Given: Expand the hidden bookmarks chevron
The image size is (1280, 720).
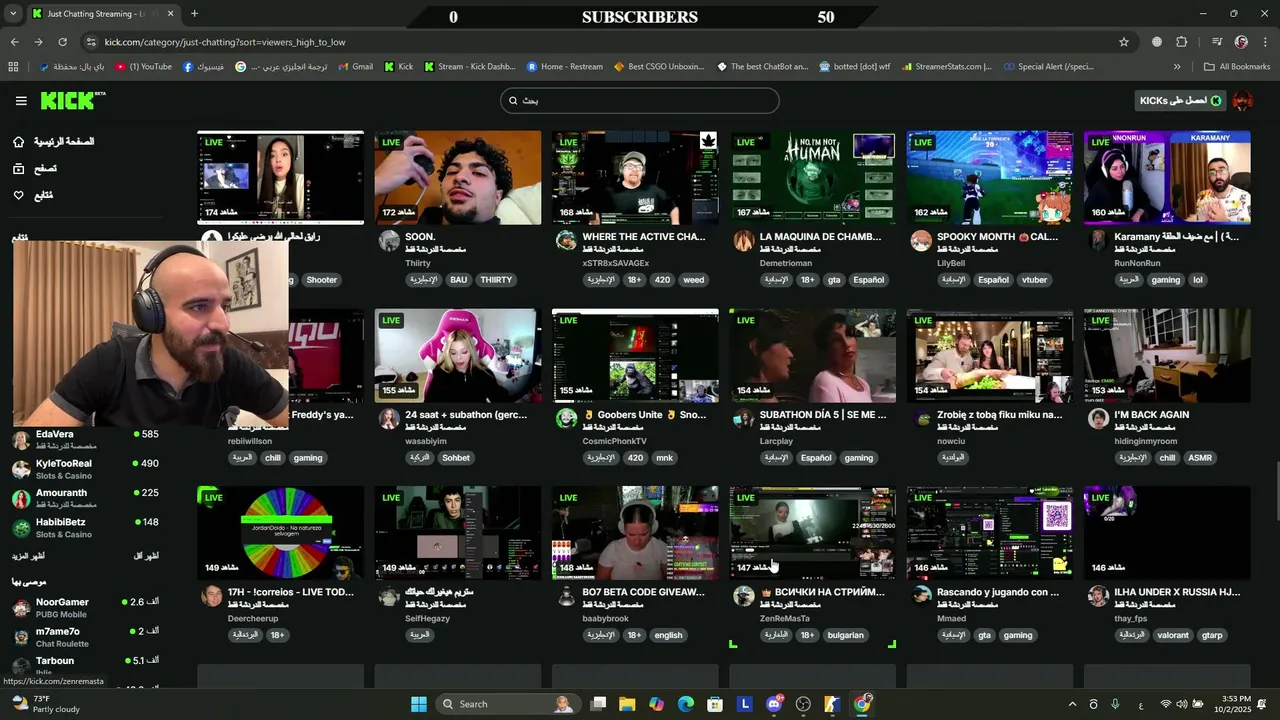Looking at the screenshot, I should 1177,67.
